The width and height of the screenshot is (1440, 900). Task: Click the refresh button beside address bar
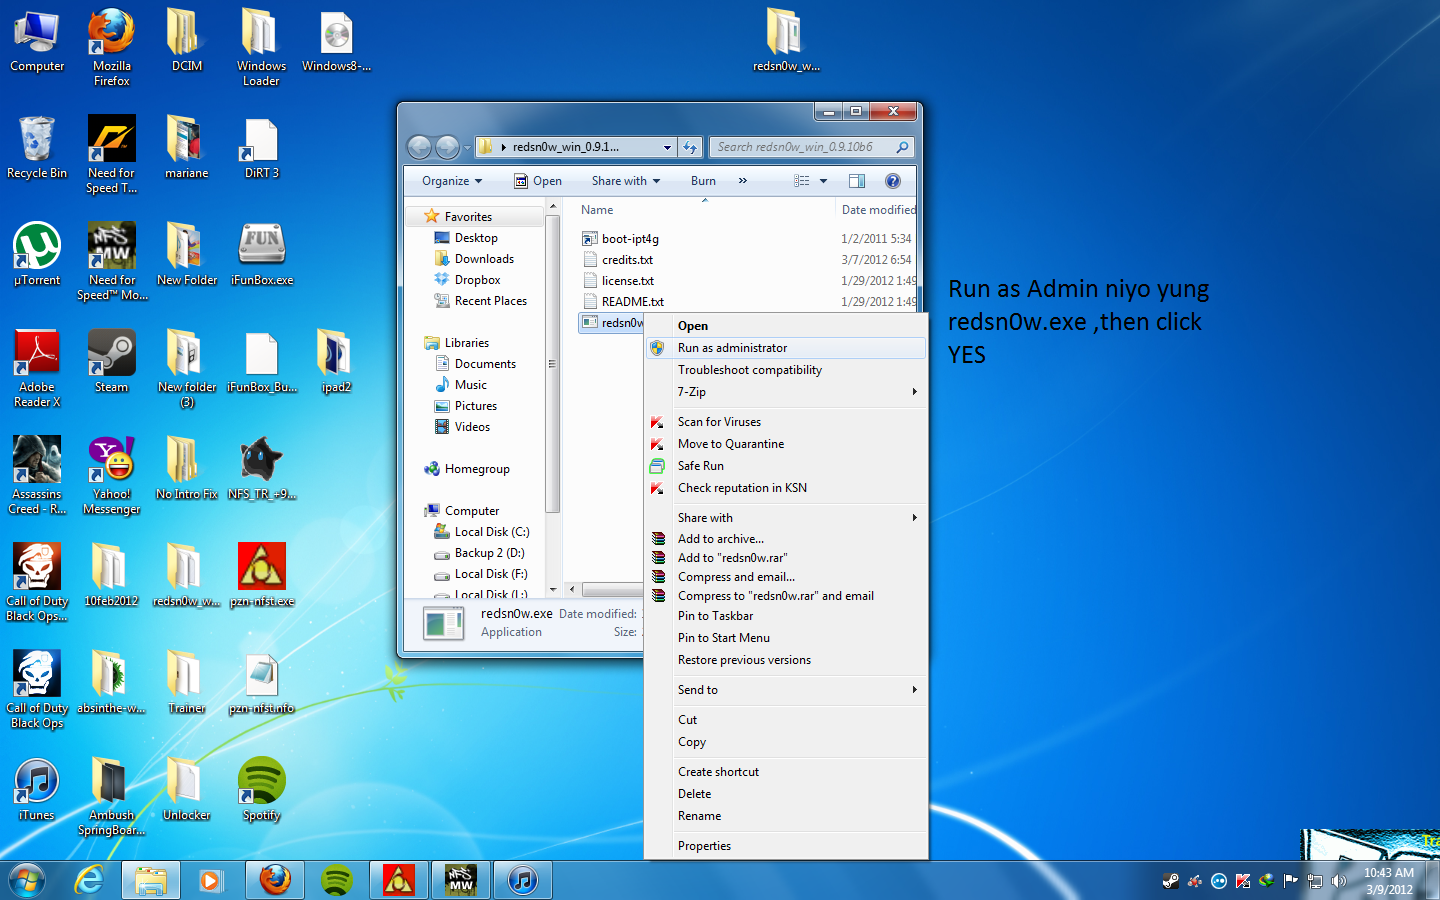690,147
